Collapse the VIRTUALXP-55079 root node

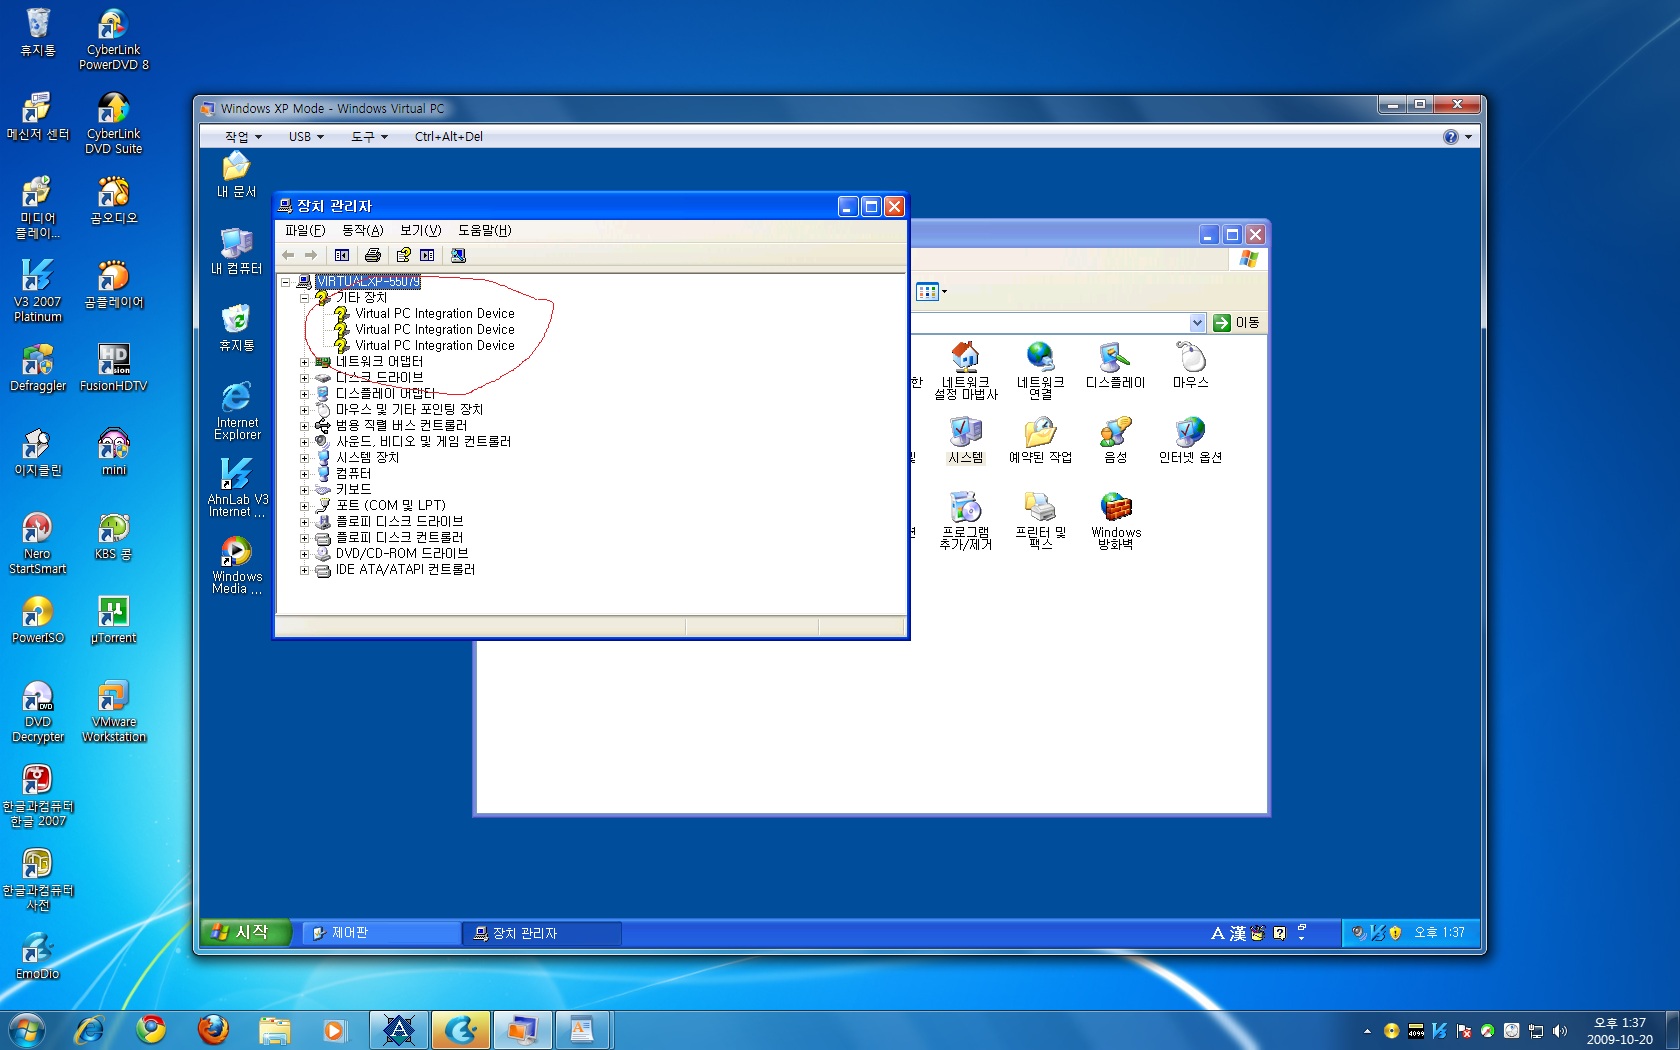click(286, 282)
